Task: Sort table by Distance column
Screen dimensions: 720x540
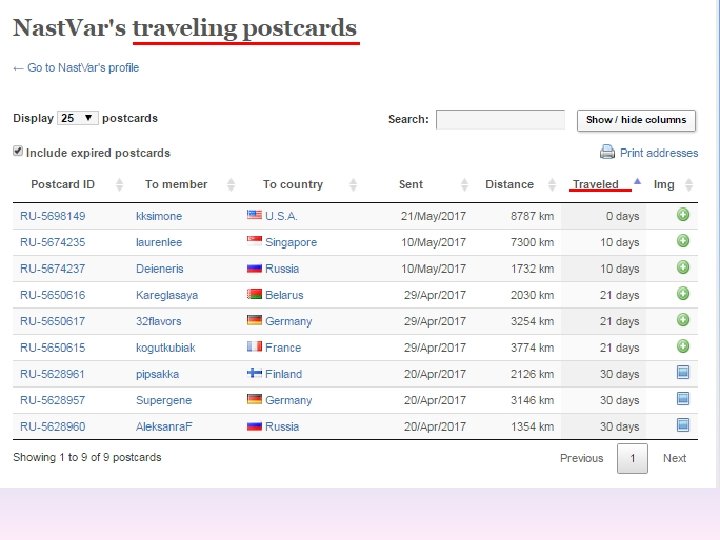Action: click(x=509, y=184)
